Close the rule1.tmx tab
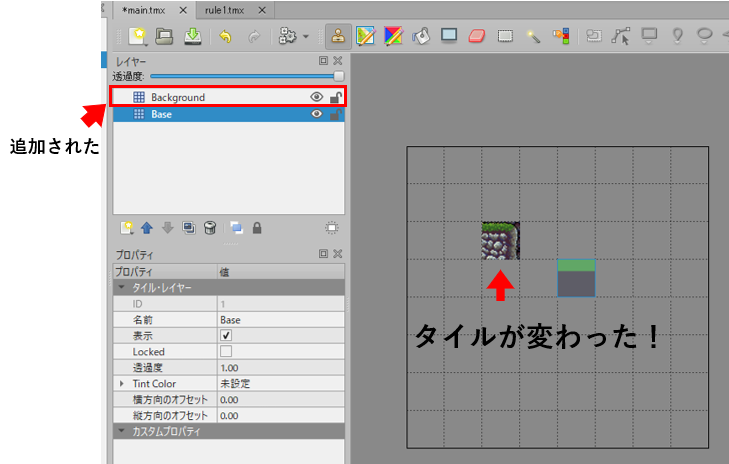This screenshot has height=464, width=729. (x=262, y=10)
